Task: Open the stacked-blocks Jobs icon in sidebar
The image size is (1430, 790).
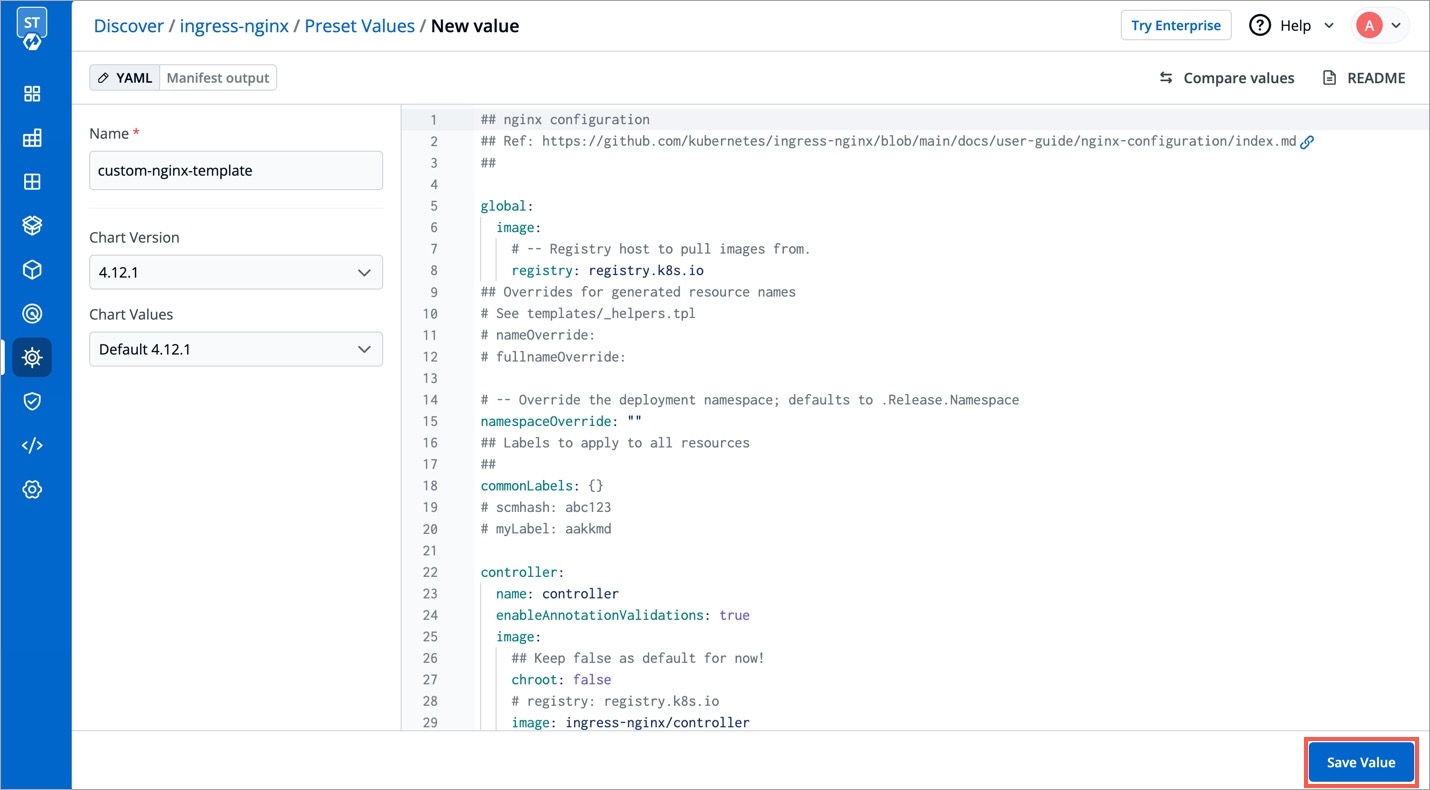Action: coord(32,138)
